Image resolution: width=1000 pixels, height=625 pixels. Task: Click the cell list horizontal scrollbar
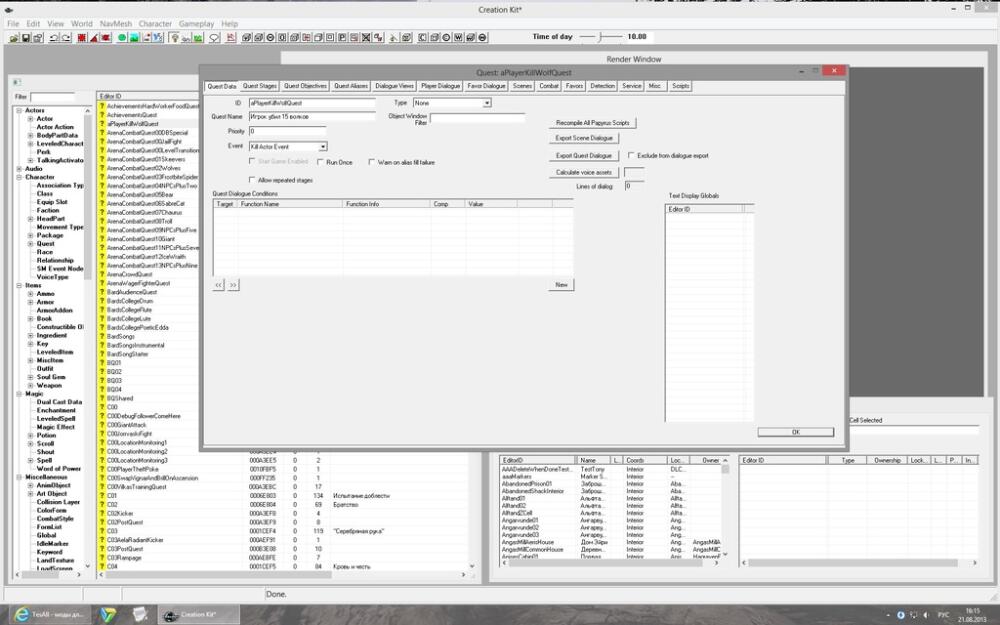(x=610, y=563)
